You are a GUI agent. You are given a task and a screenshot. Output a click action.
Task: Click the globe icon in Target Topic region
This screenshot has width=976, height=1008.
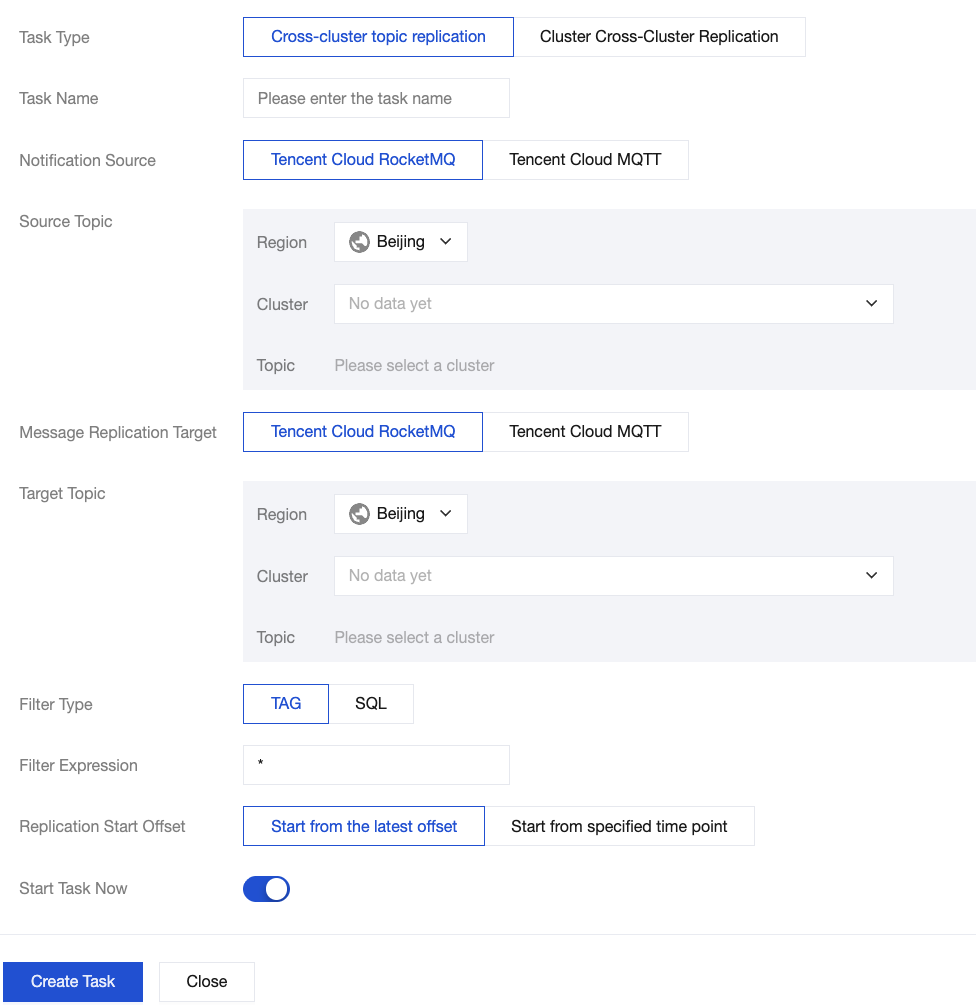click(359, 514)
